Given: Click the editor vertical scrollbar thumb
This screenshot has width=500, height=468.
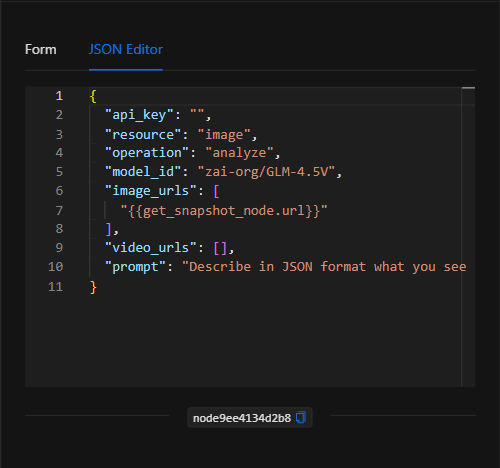Looking at the screenshot, I should point(468,88).
